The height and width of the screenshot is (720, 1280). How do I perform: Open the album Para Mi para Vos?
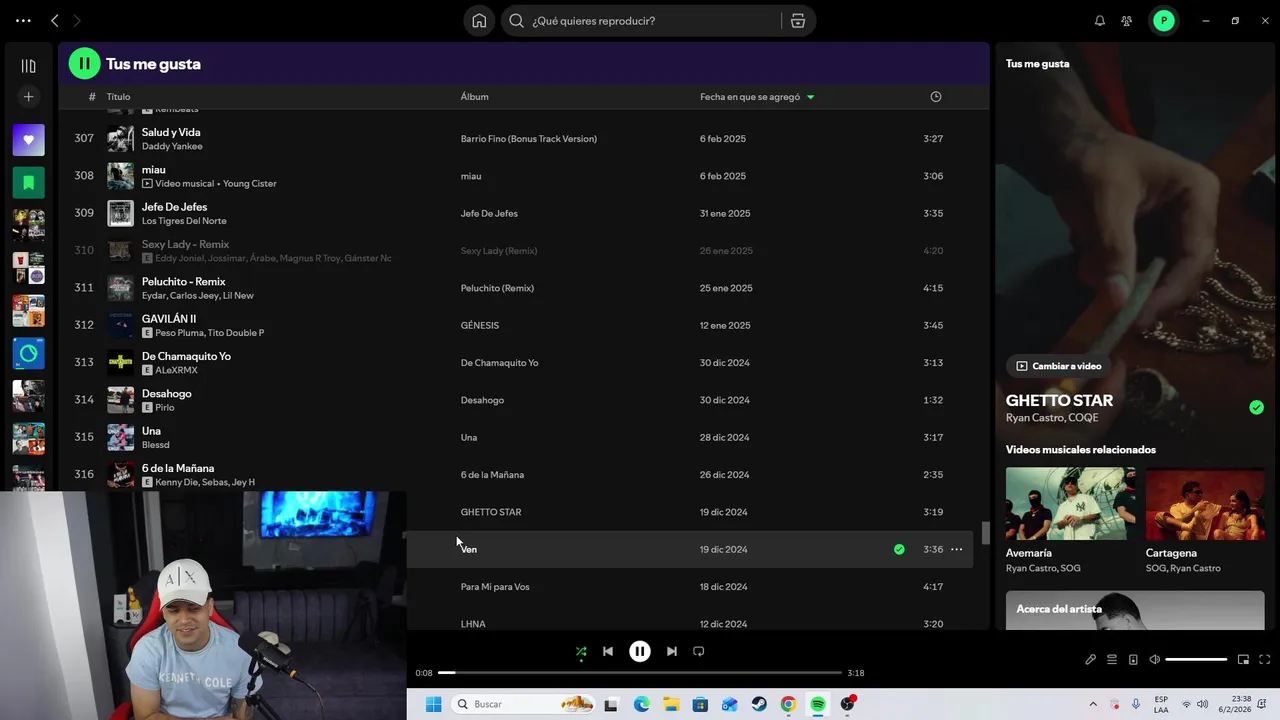pyautogui.click(x=495, y=587)
